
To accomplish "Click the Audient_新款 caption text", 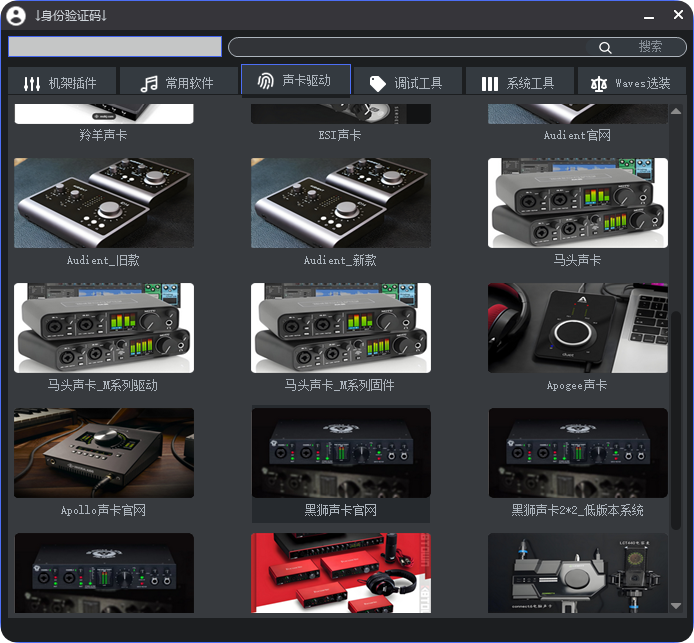I will pos(340,260).
